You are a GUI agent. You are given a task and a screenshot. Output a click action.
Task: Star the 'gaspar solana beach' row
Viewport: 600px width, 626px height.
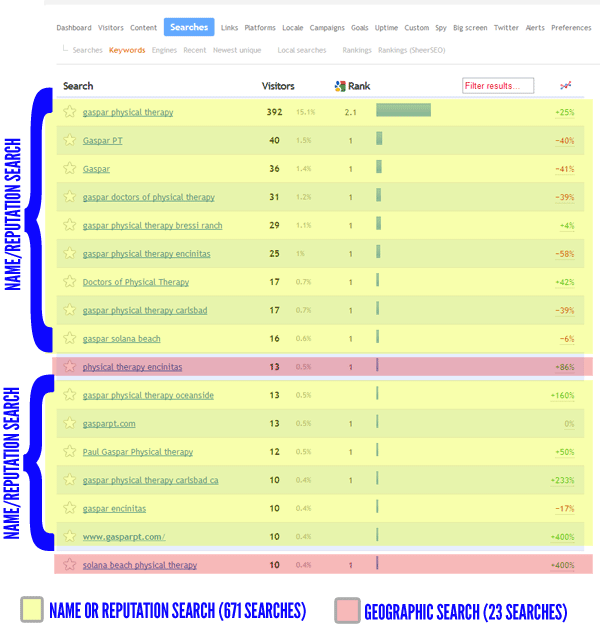click(x=69, y=338)
